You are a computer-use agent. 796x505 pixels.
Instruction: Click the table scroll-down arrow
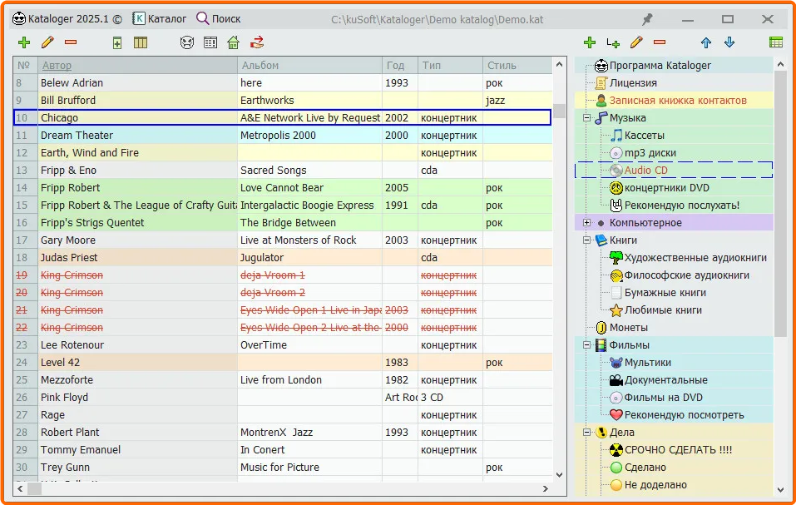tap(559, 475)
